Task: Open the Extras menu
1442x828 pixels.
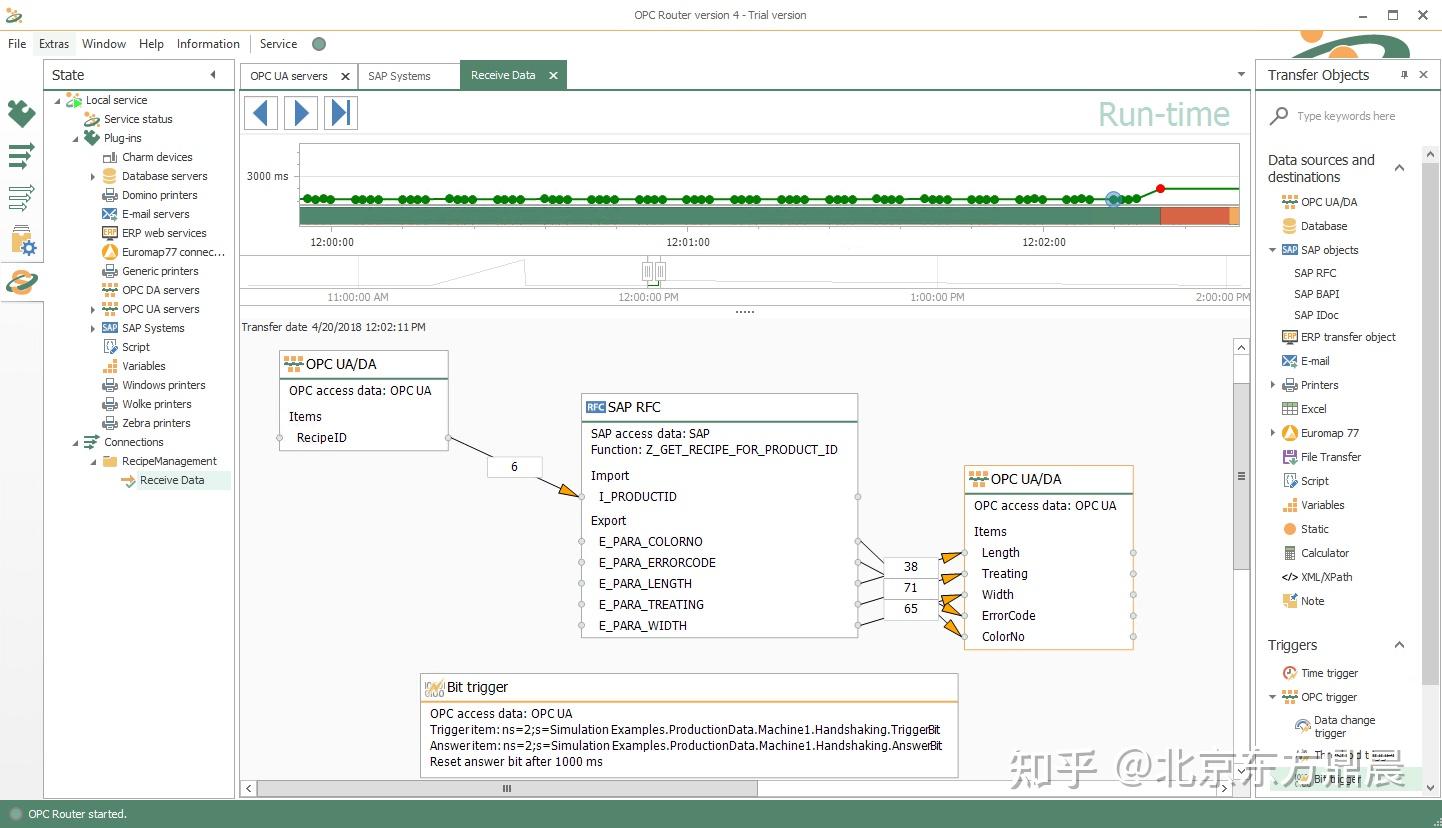Action: (x=54, y=44)
